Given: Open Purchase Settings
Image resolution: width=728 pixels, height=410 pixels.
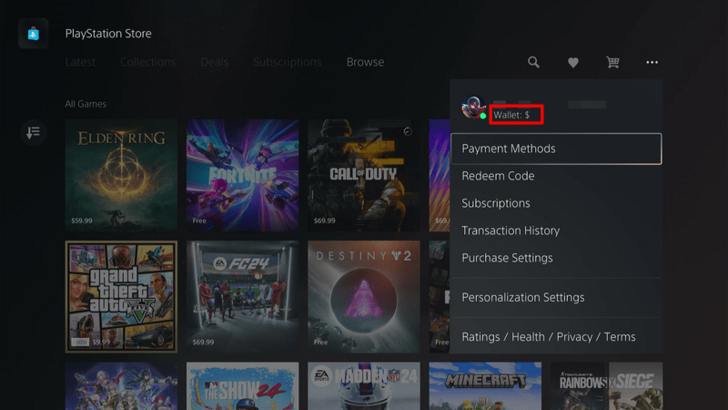Looking at the screenshot, I should click(x=556, y=258).
